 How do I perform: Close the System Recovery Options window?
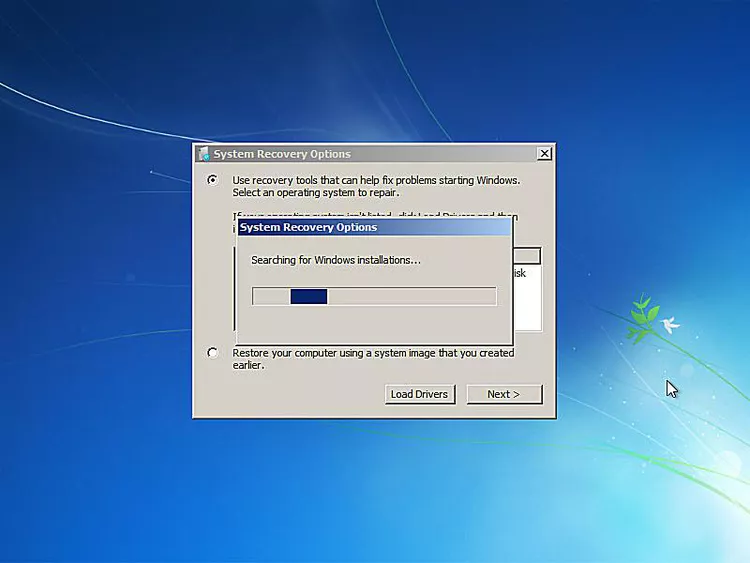point(544,154)
